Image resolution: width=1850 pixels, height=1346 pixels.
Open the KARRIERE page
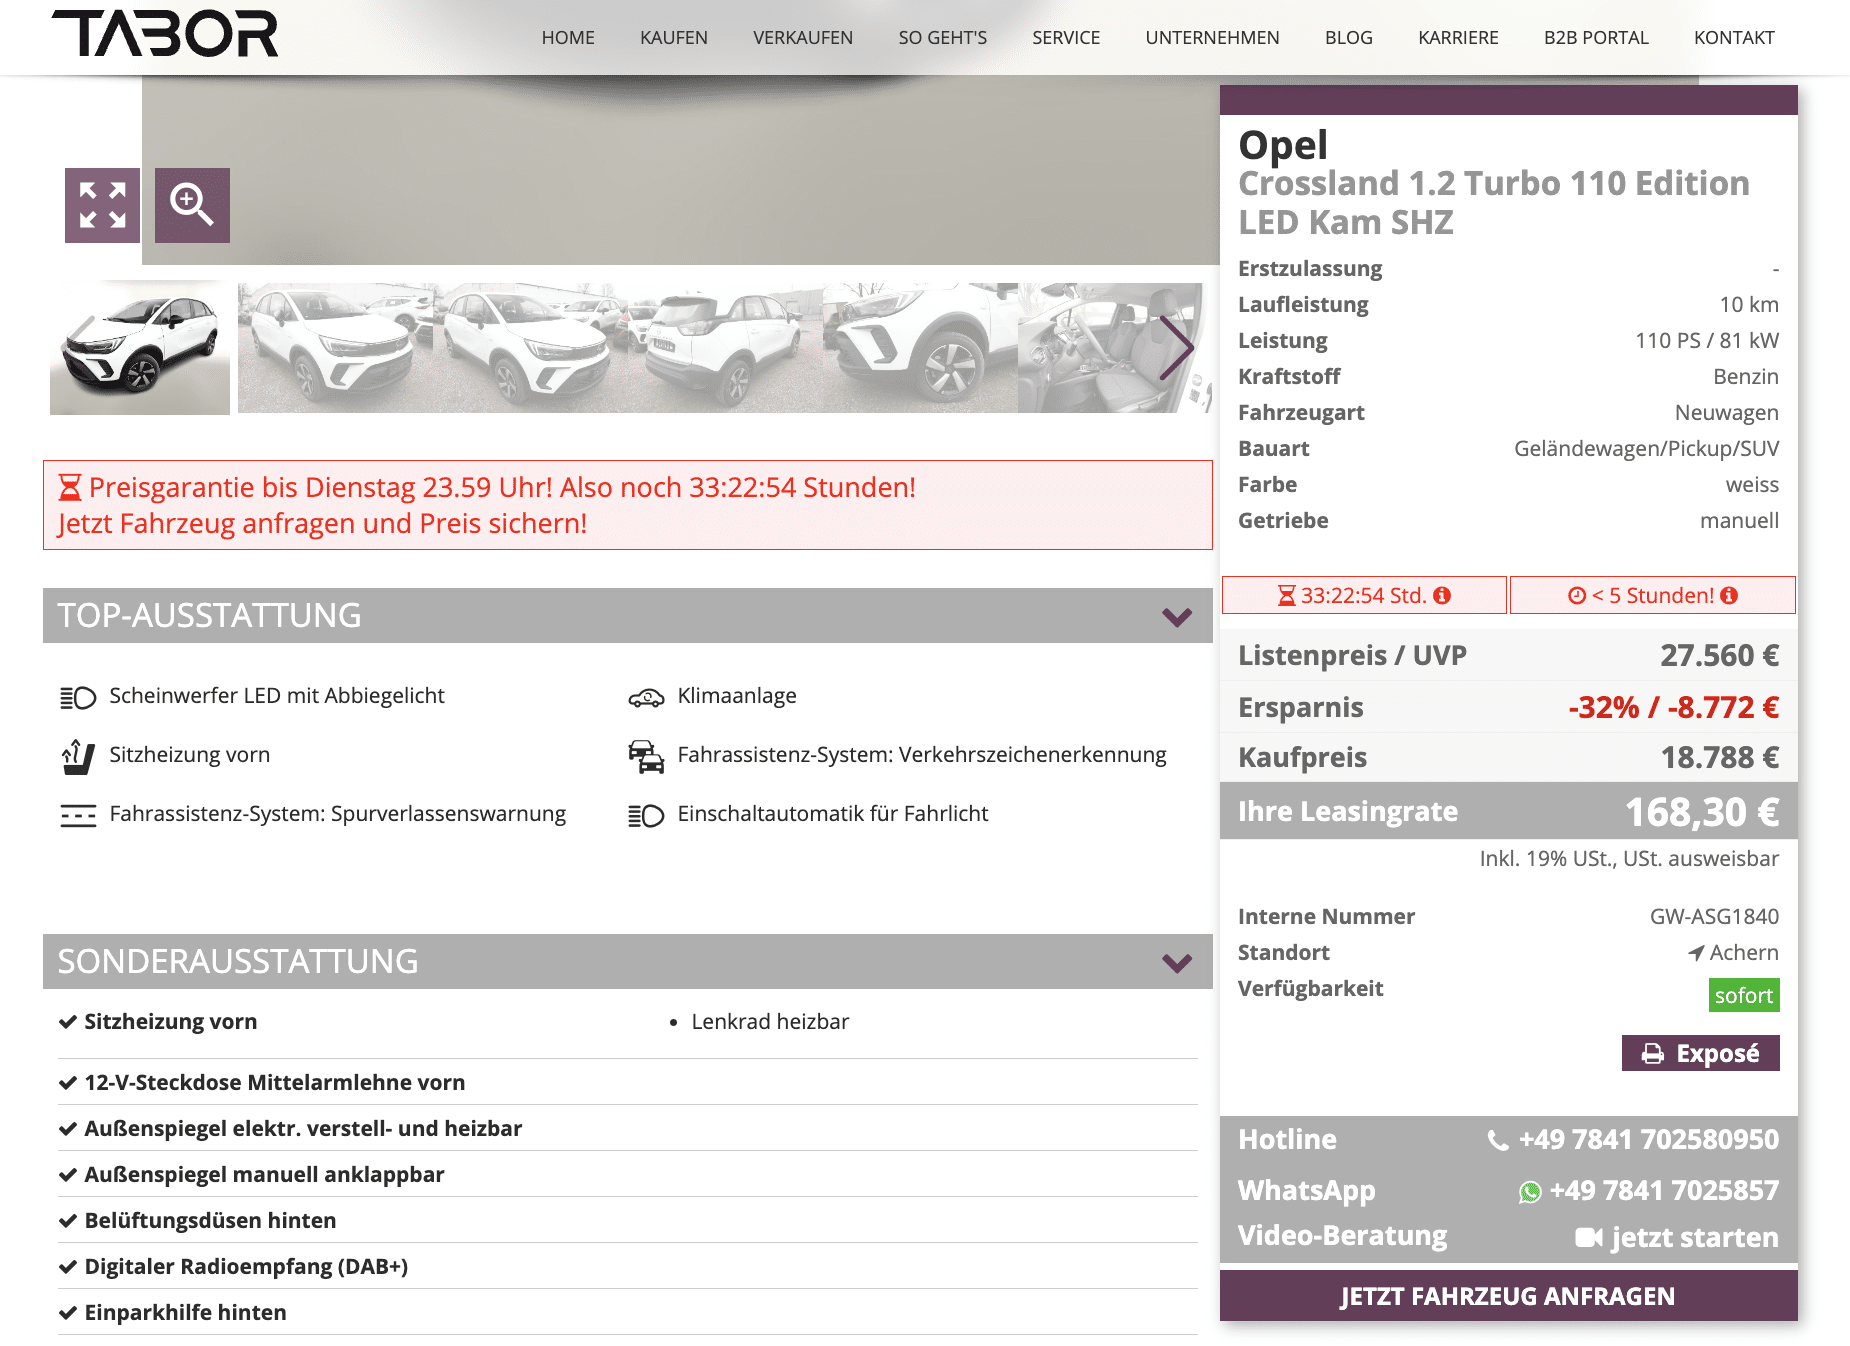1458,38
